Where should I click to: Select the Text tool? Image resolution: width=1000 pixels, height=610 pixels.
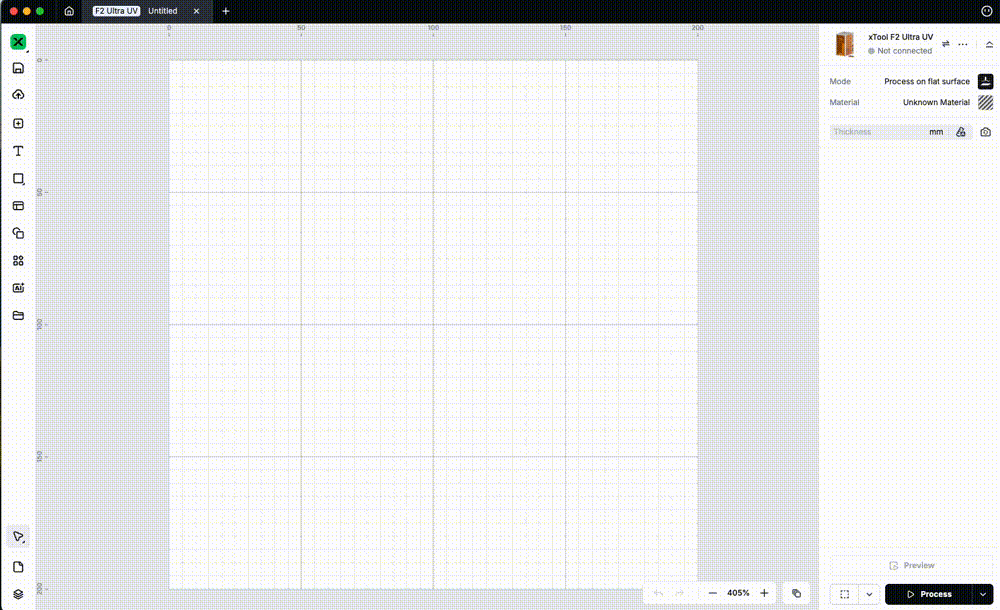[18, 151]
